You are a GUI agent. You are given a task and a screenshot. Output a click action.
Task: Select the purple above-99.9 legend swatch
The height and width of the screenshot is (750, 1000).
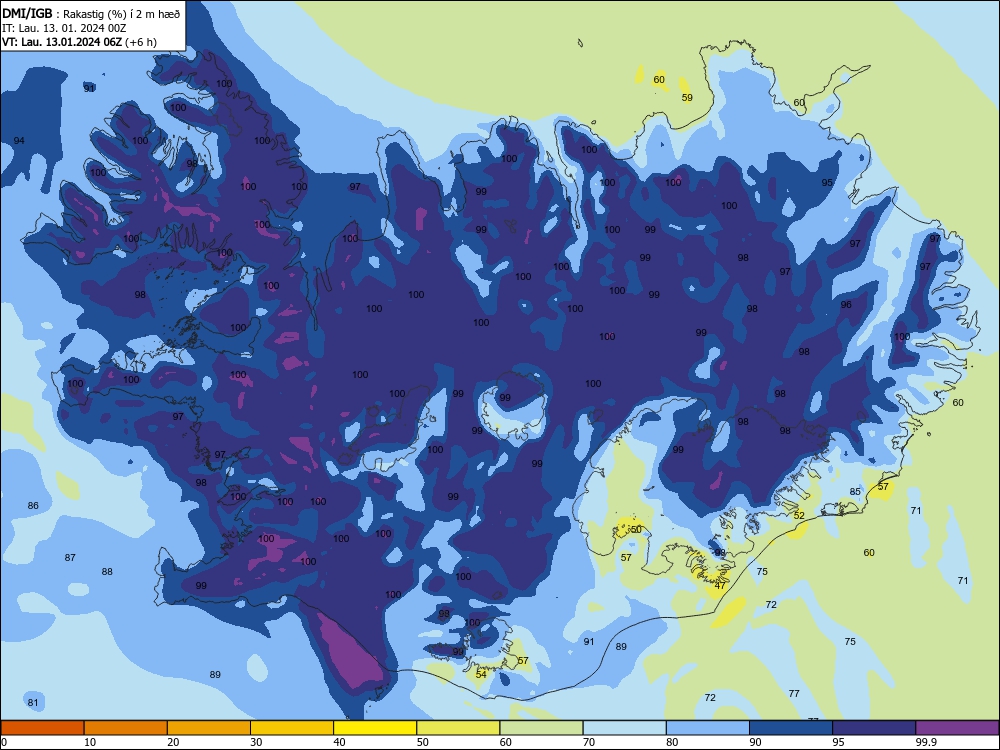[957, 728]
